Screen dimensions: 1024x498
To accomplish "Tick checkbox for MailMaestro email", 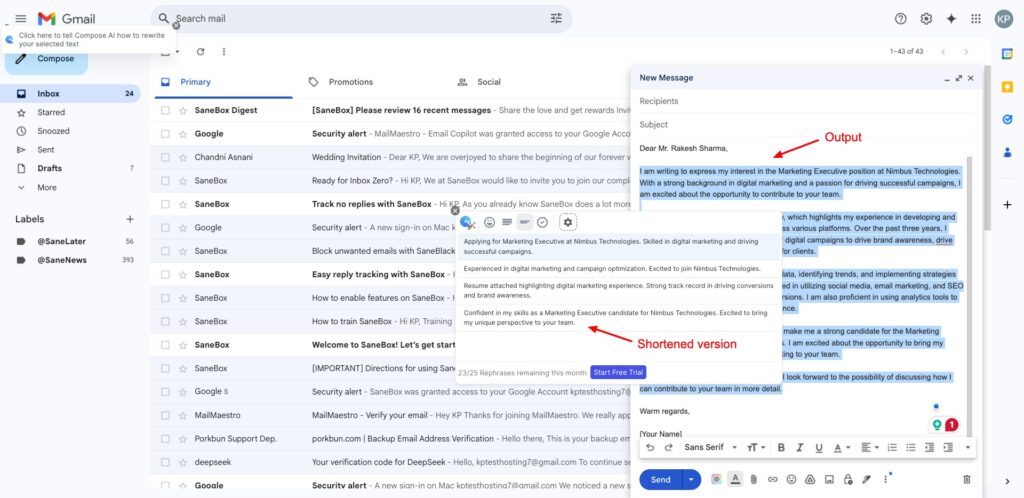I will coord(165,415).
